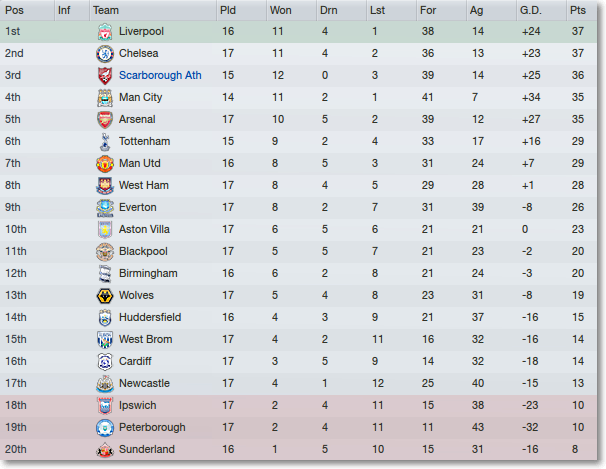Click the Liverpool club crest icon
The width and height of the screenshot is (606, 469).
[x=105, y=32]
